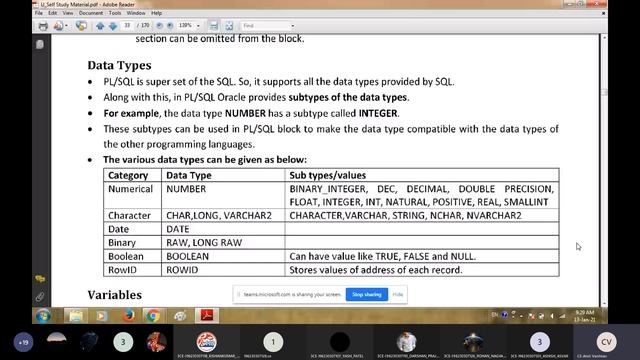Open the Paint taskbar icon
The width and height of the screenshot is (640, 360).
click(180, 316)
